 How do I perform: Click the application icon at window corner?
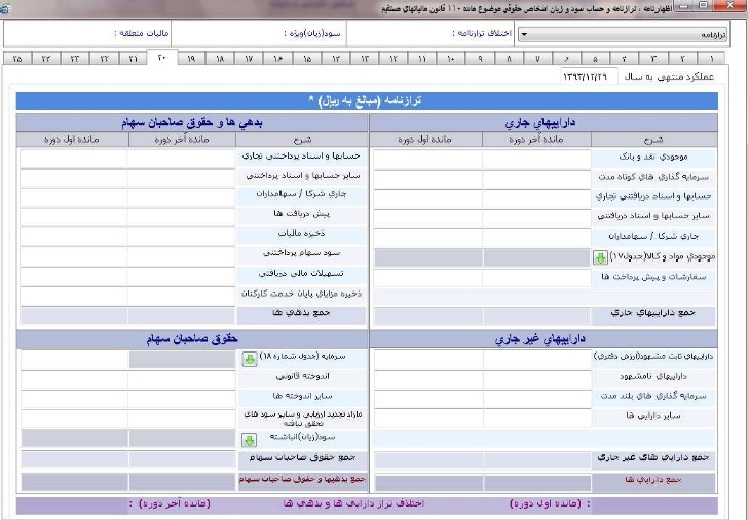pos(4,9)
